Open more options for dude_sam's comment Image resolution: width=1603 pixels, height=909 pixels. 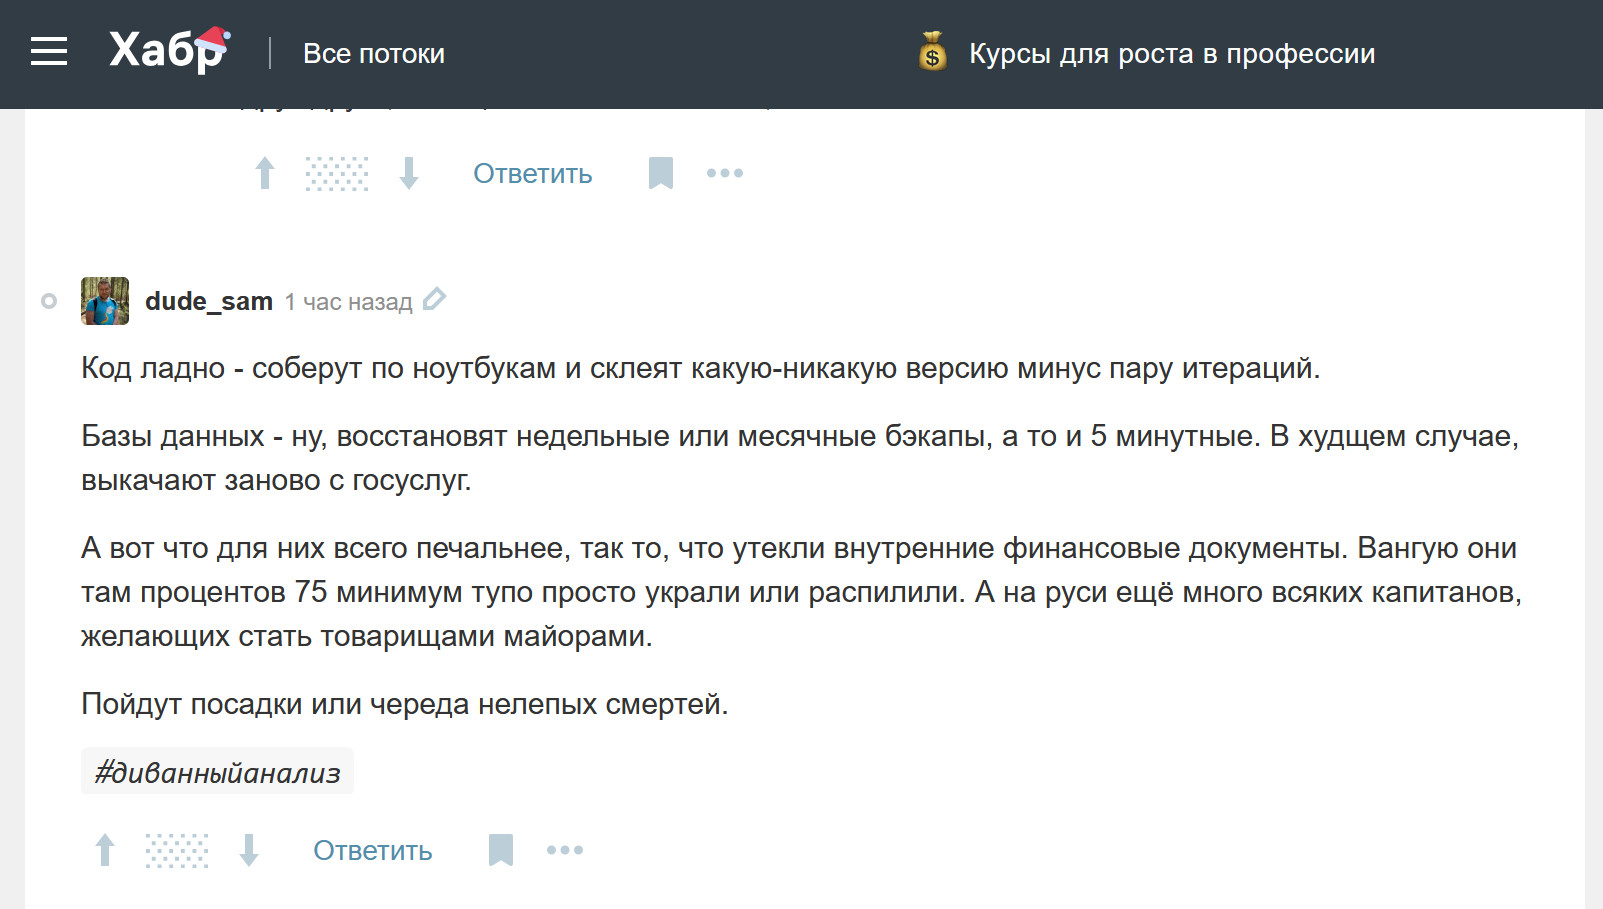click(x=564, y=850)
